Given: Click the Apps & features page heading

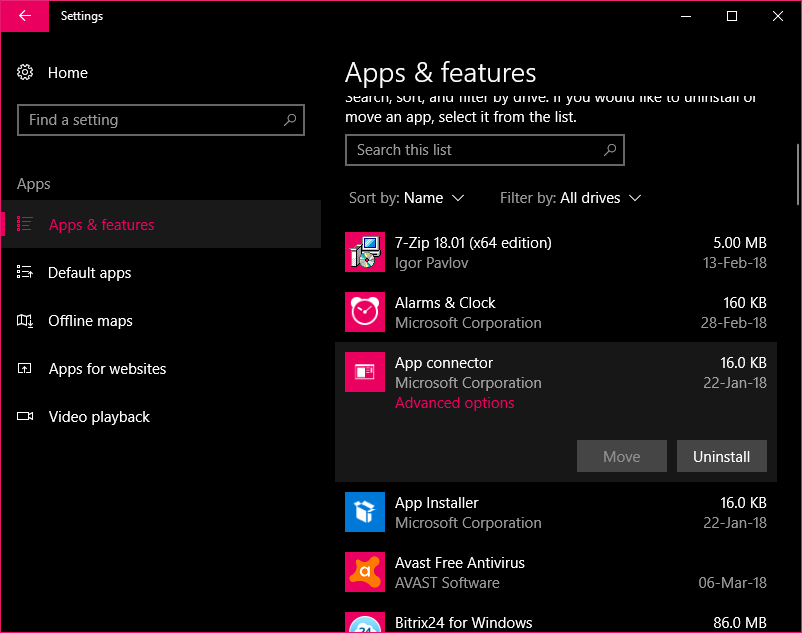Looking at the screenshot, I should (440, 73).
